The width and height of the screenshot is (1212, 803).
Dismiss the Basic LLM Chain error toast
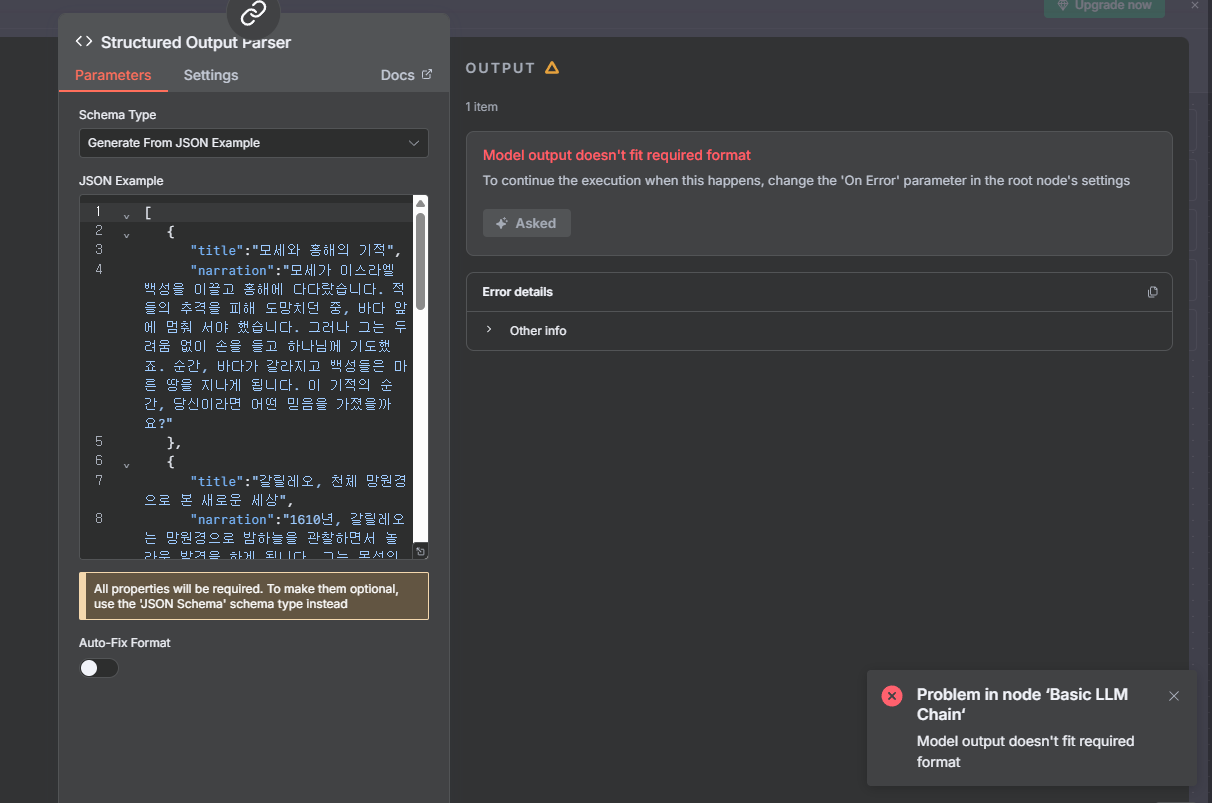[1174, 696]
